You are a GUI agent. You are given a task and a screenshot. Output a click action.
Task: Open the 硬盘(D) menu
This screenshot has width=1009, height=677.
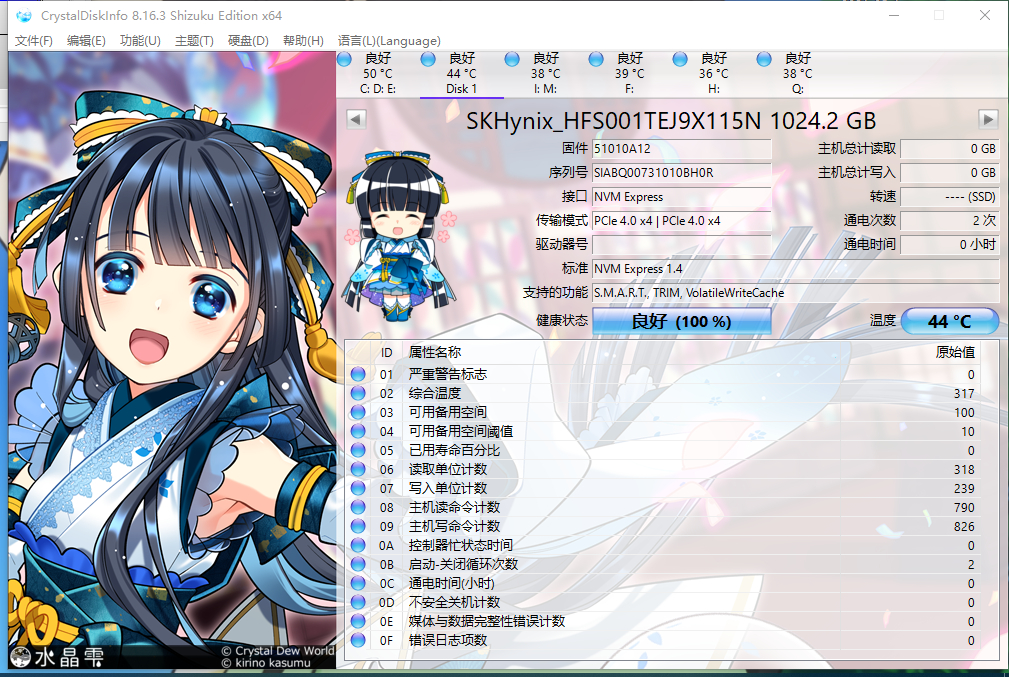tap(248, 41)
